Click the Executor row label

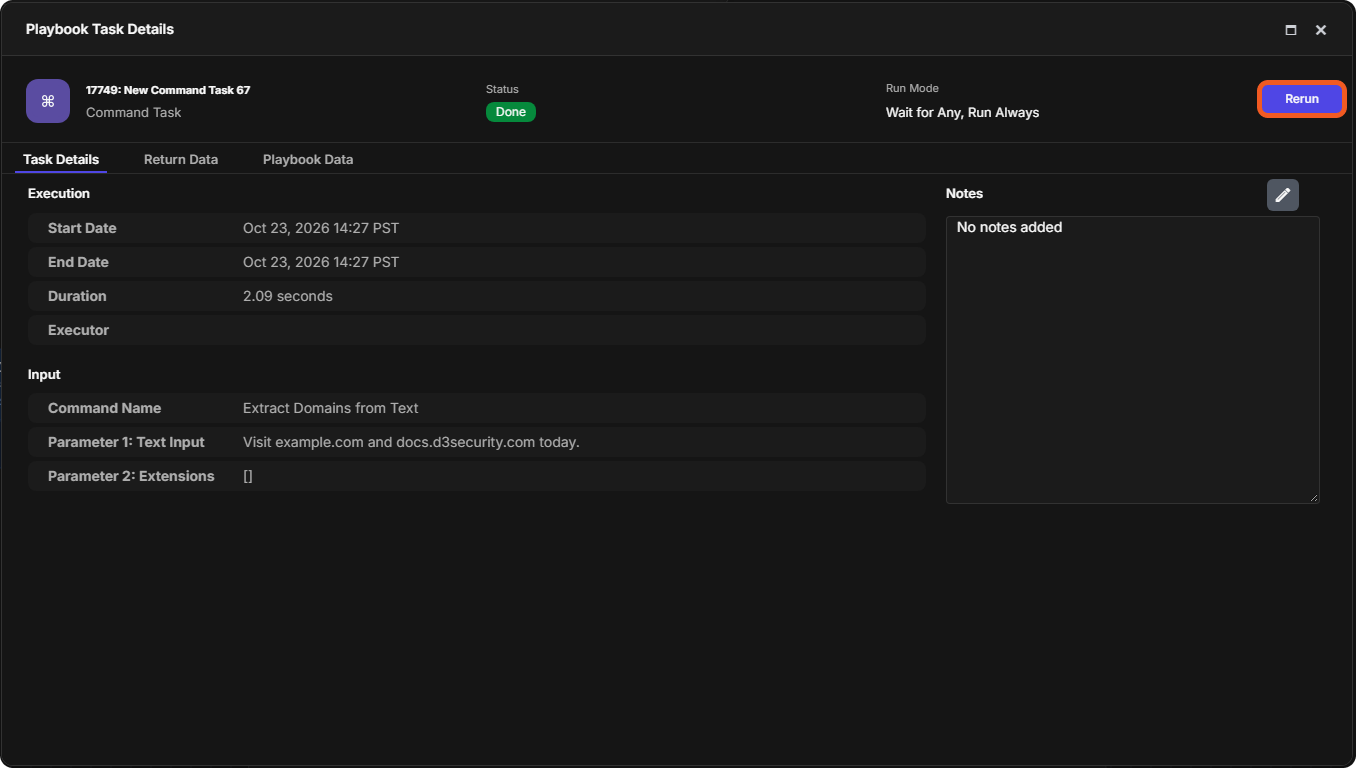[x=78, y=330]
